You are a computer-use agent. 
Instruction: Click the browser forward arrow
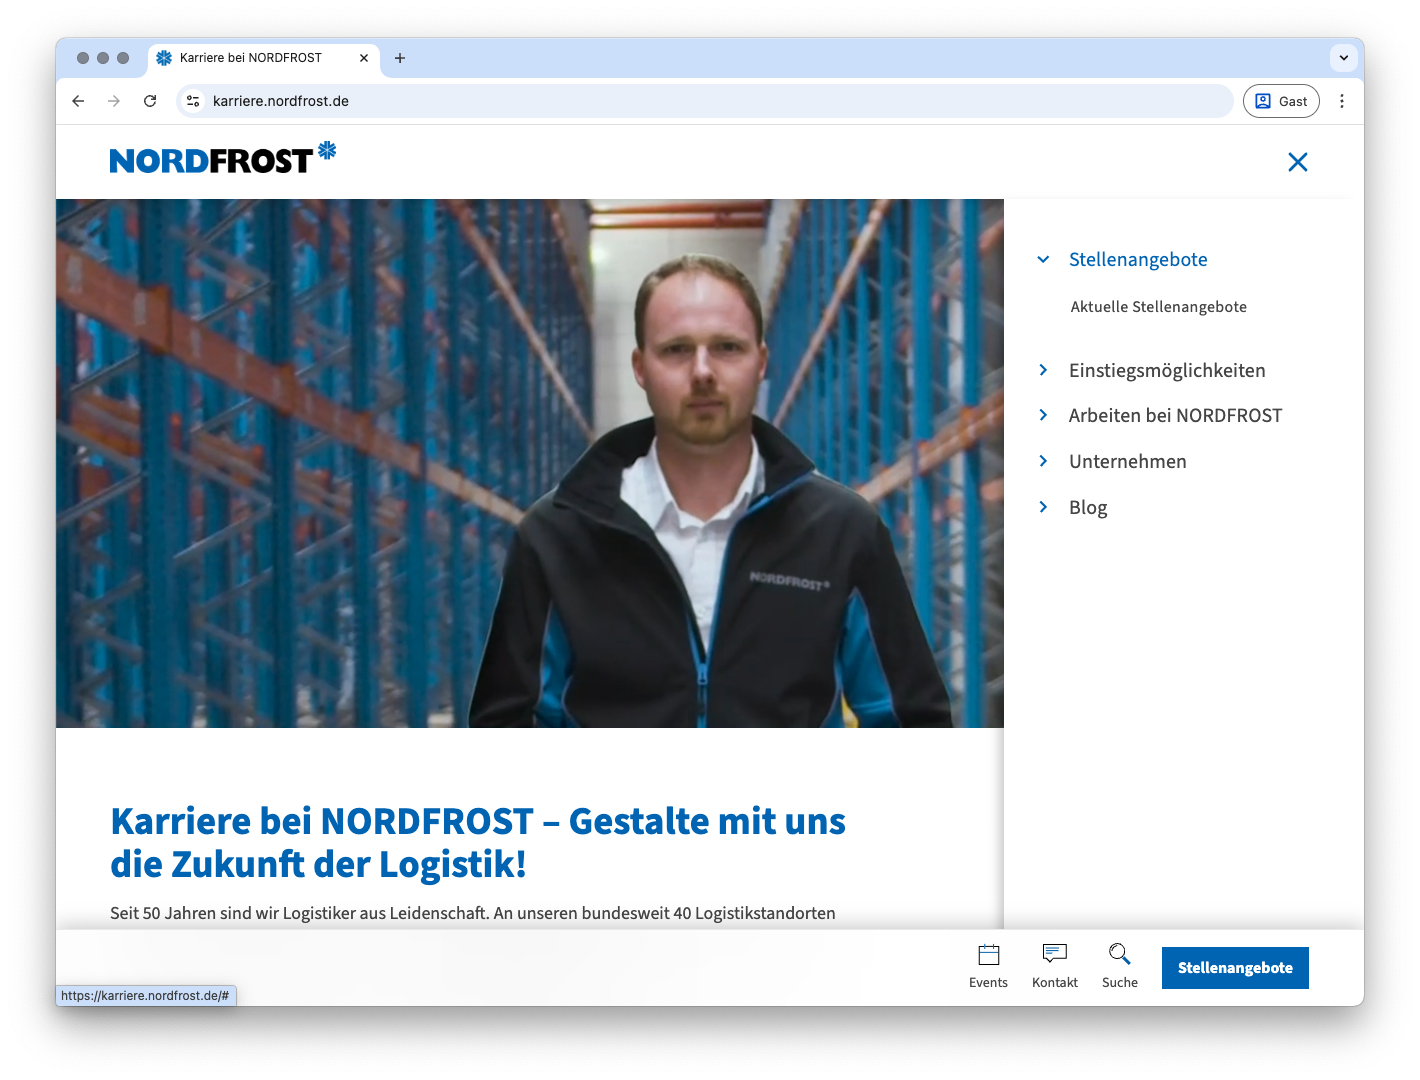coord(114,101)
